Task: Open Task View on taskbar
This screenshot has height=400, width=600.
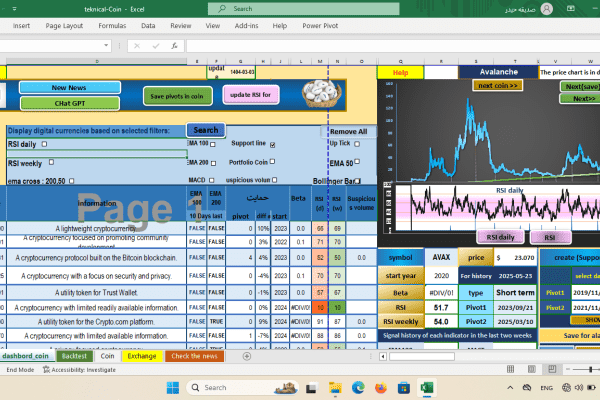Action: tap(312, 388)
